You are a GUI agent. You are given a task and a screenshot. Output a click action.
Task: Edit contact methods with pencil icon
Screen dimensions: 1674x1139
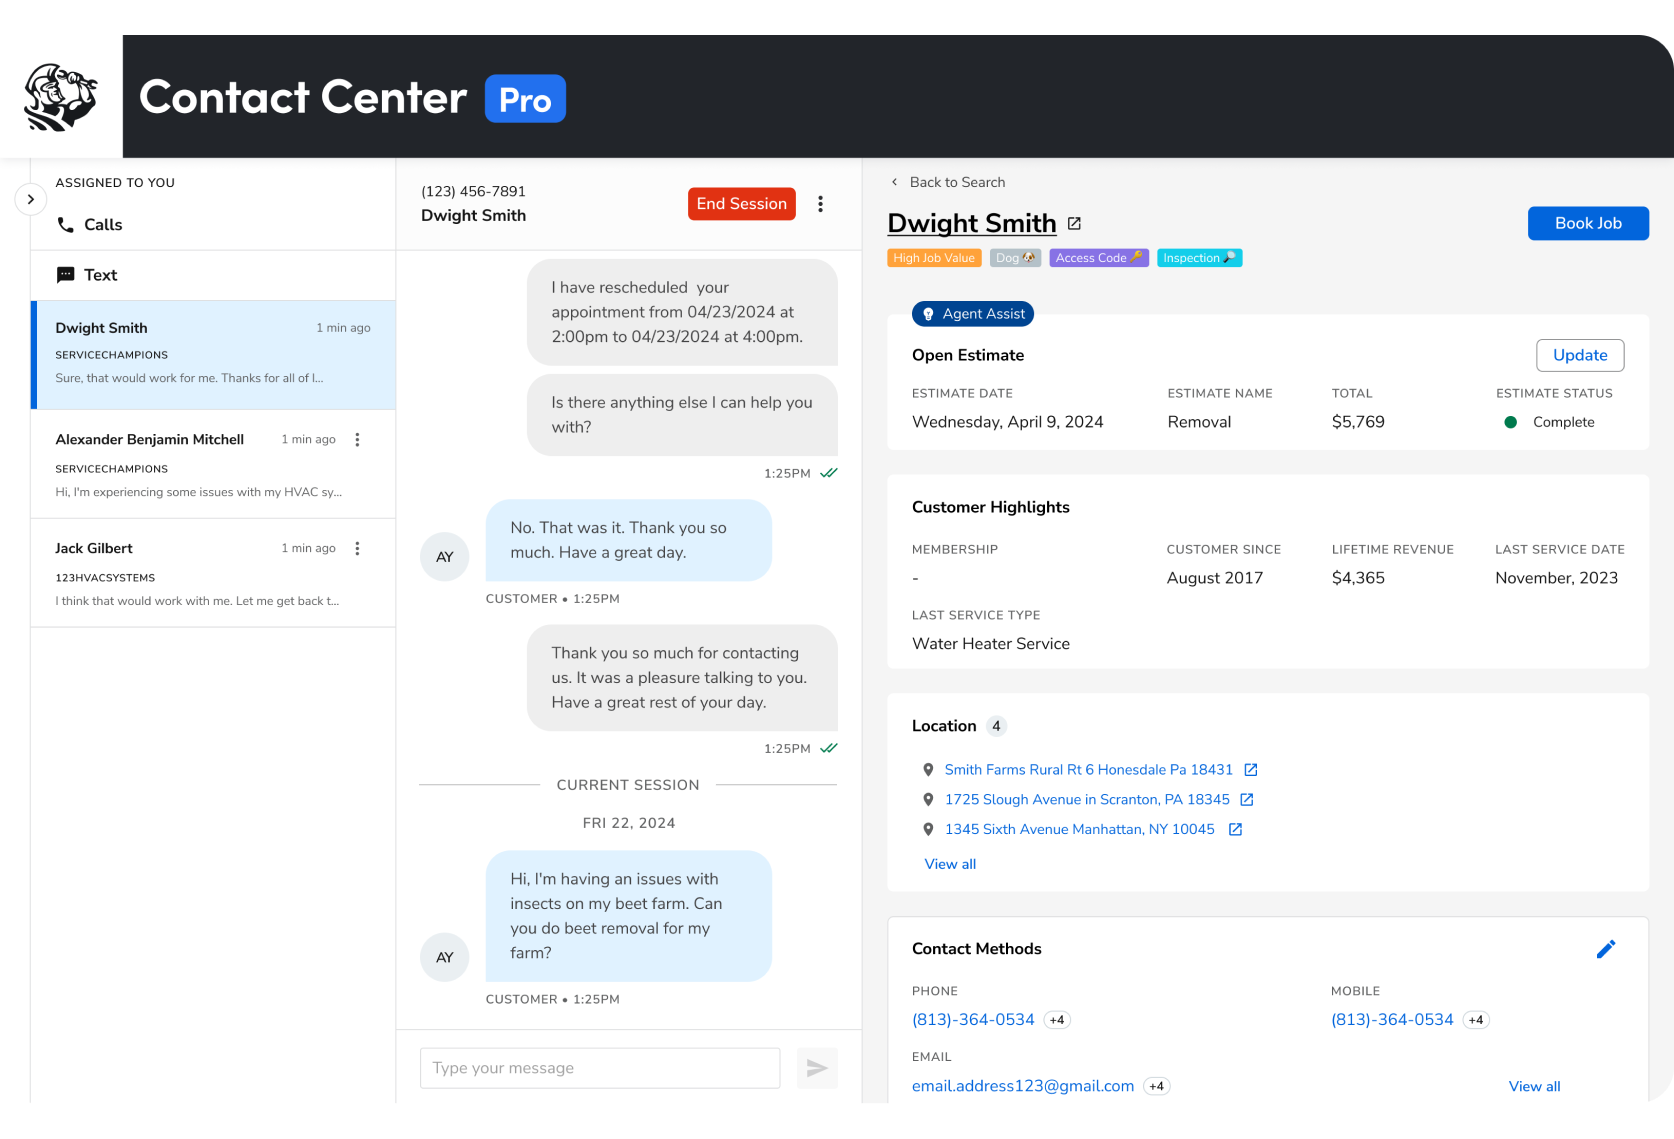coord(1606,949)
